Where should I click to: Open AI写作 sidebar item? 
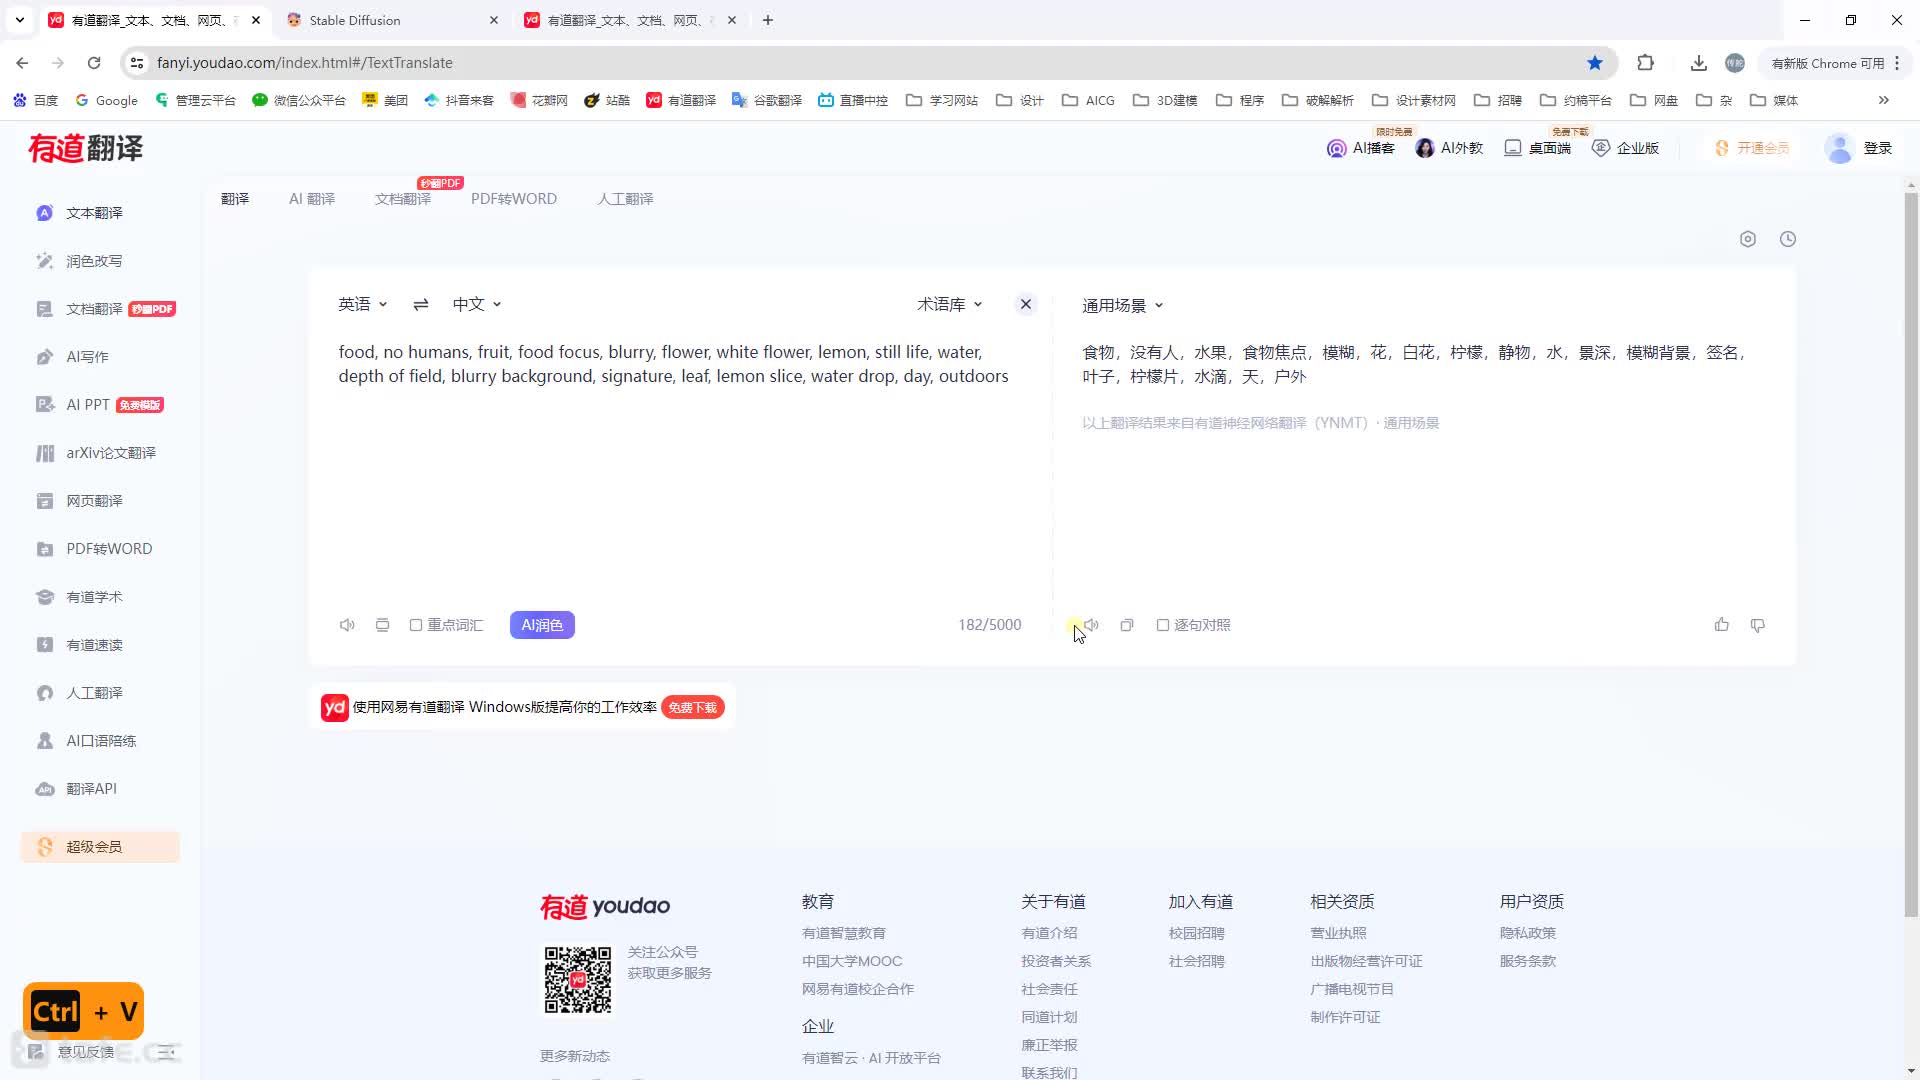coord(73,357)
